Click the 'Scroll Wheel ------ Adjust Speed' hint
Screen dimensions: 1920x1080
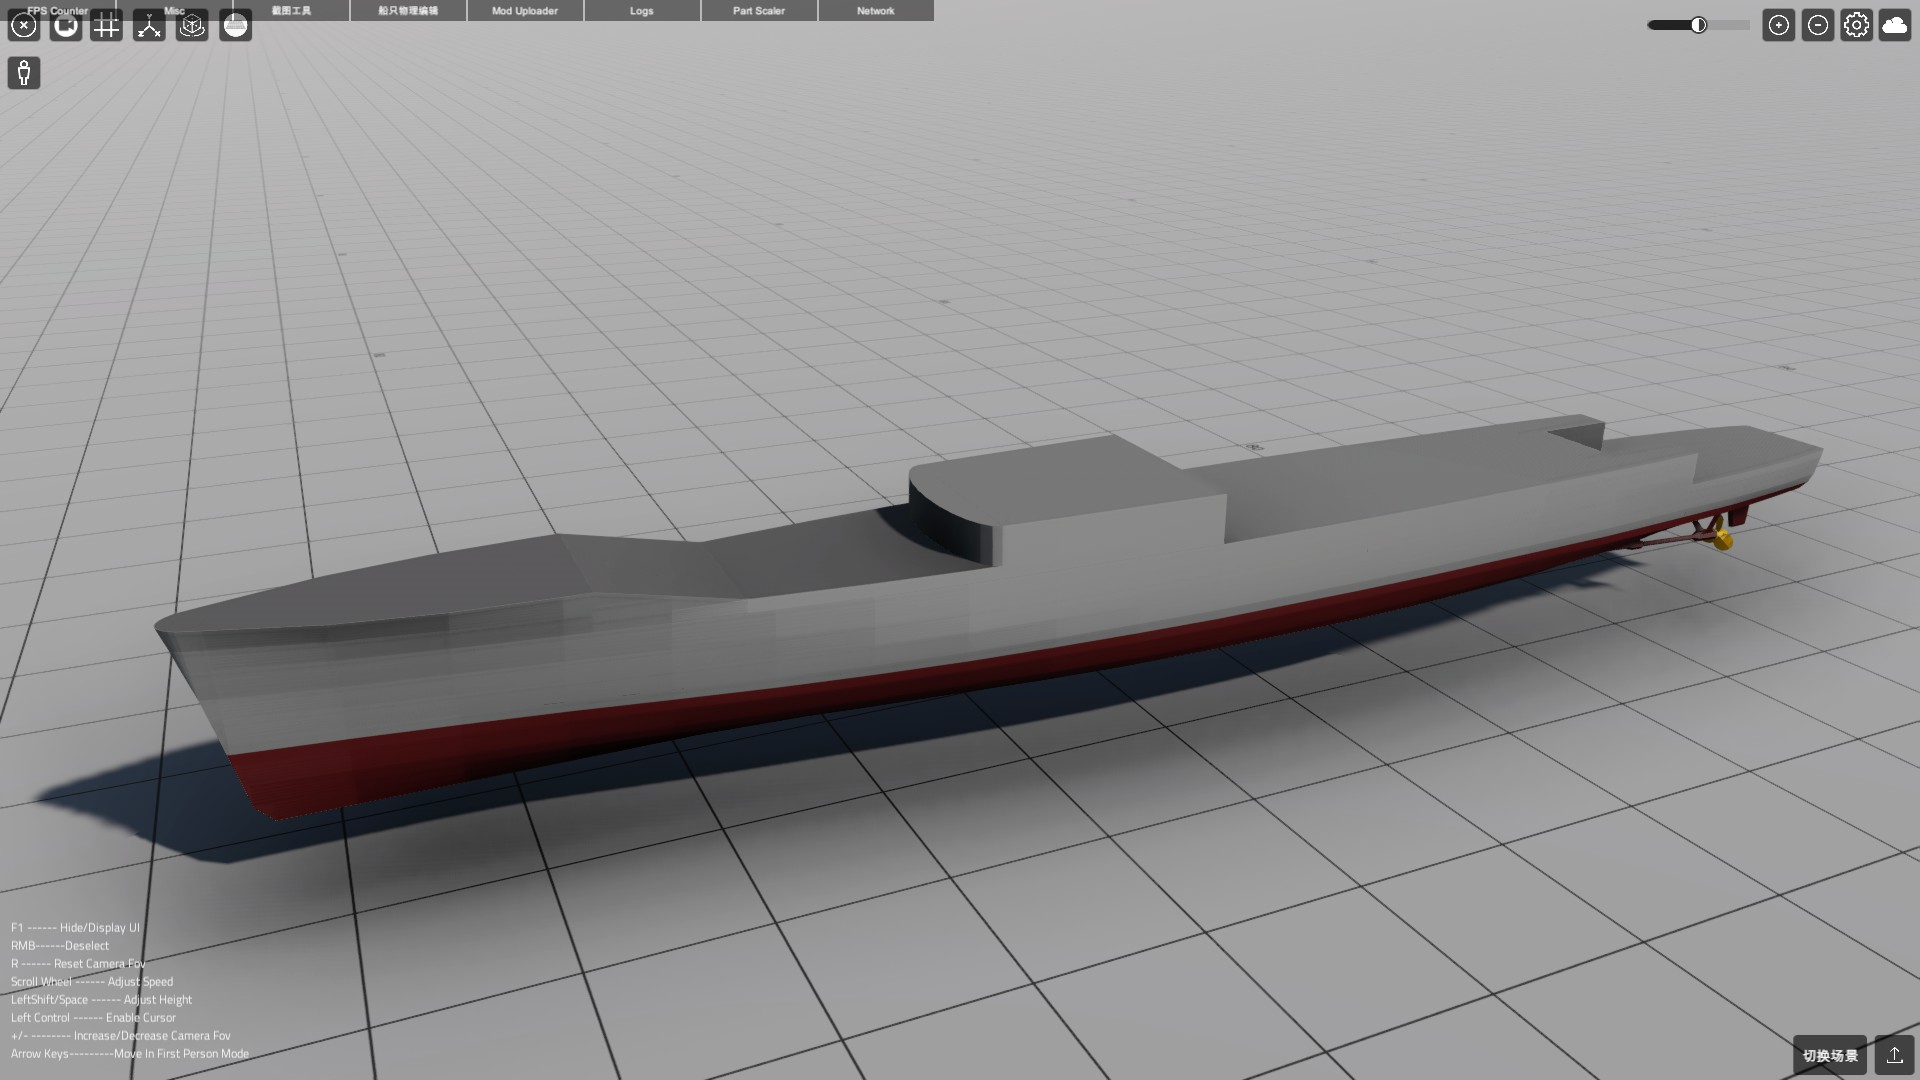(92, 982)
